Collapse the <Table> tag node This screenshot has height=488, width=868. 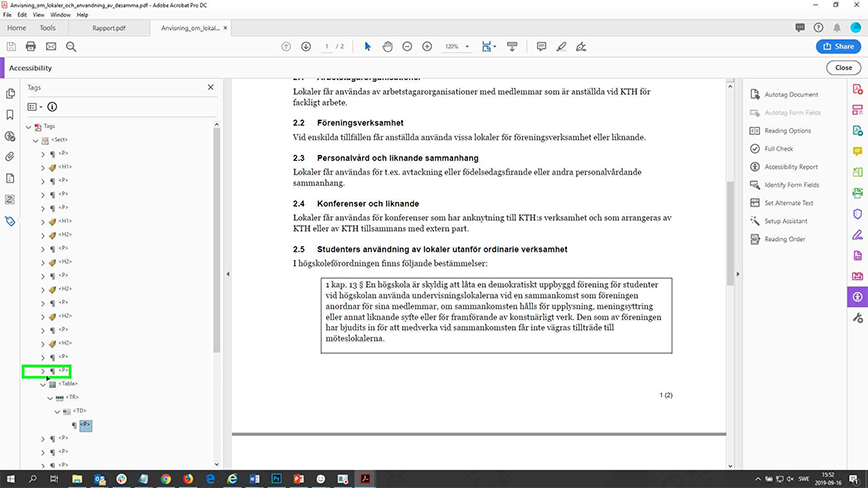pyautogui.click(x=42, y=383)
